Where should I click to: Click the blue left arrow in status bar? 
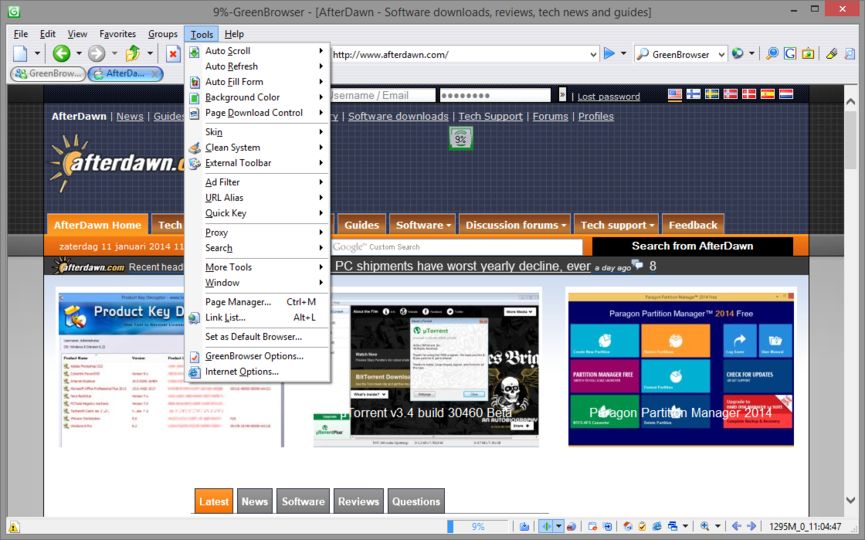point(736,526)
